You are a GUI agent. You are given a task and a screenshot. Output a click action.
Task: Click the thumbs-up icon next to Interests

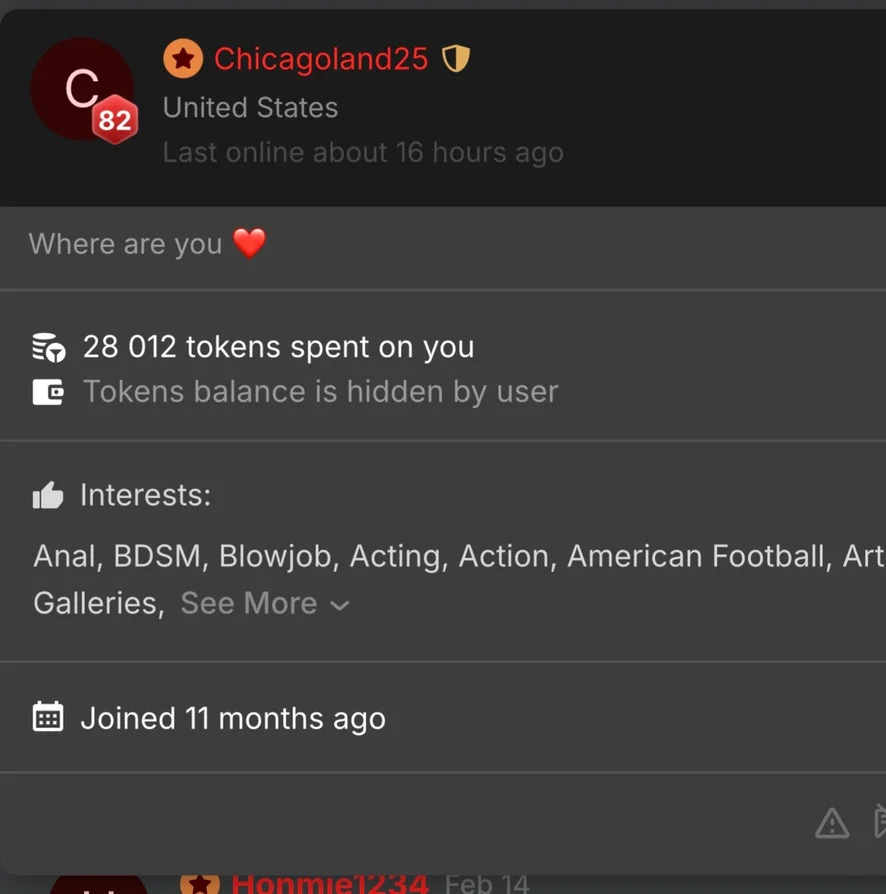(48, 495)
